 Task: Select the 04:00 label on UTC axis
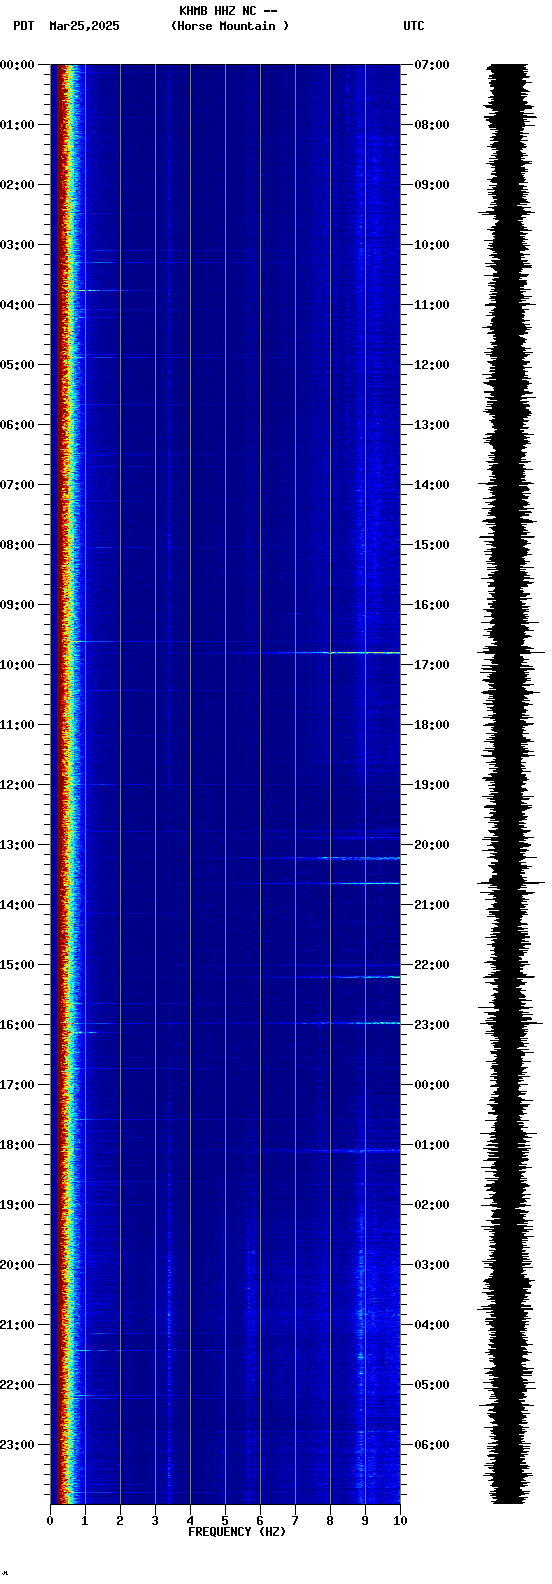432,1325
